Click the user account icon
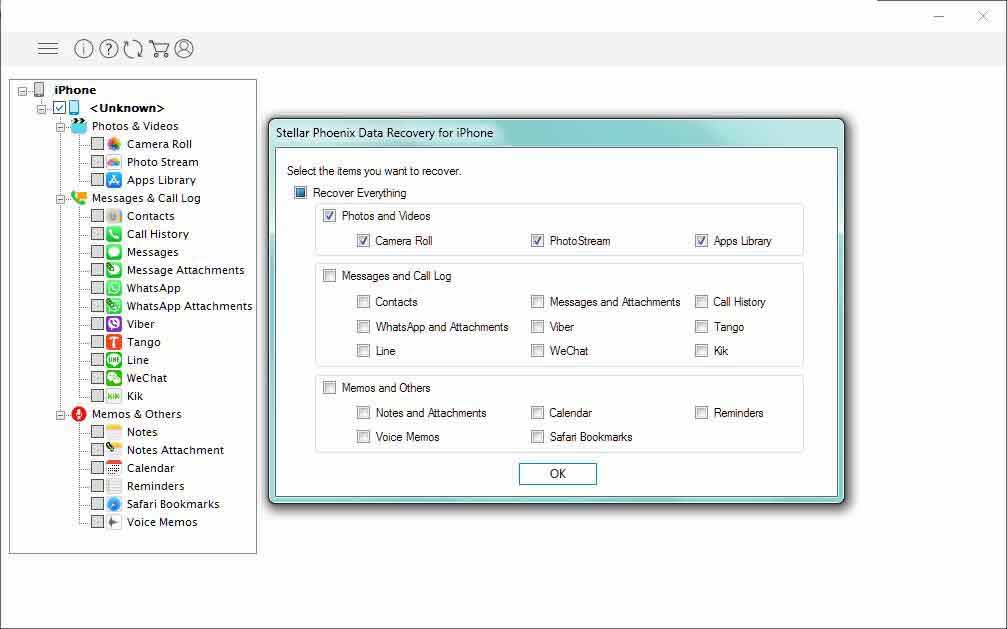Viewport: 1007px width, 629px height. click(184, 49)
